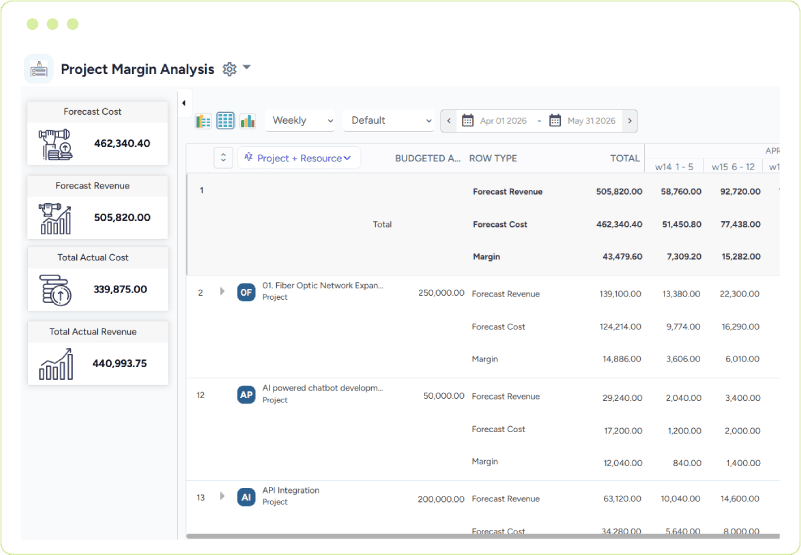
Task: Expand the Fiber Optic Network project row
Action: [x=222, y=291]
